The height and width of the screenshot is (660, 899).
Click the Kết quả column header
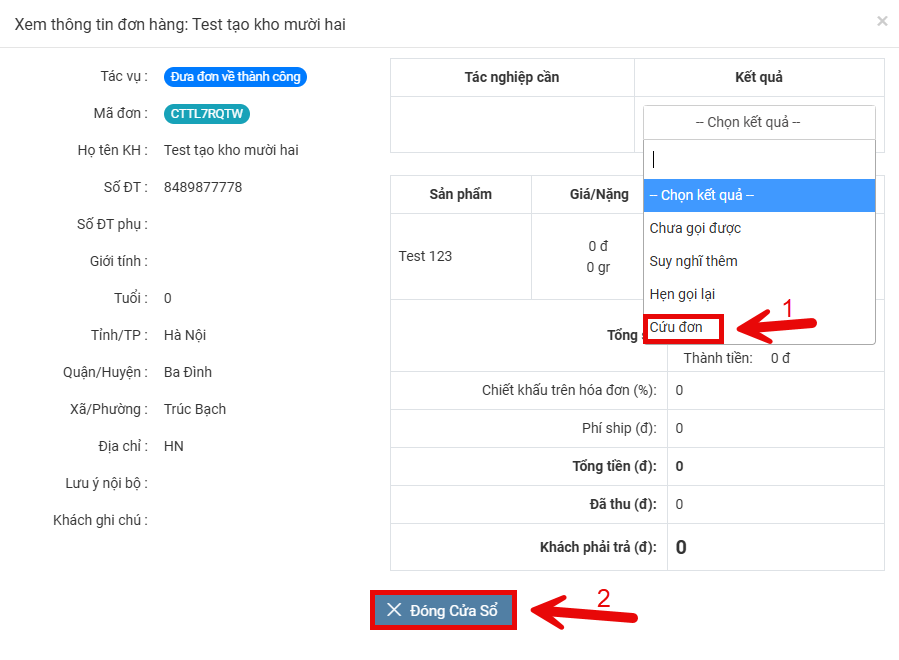coord(758,78)
